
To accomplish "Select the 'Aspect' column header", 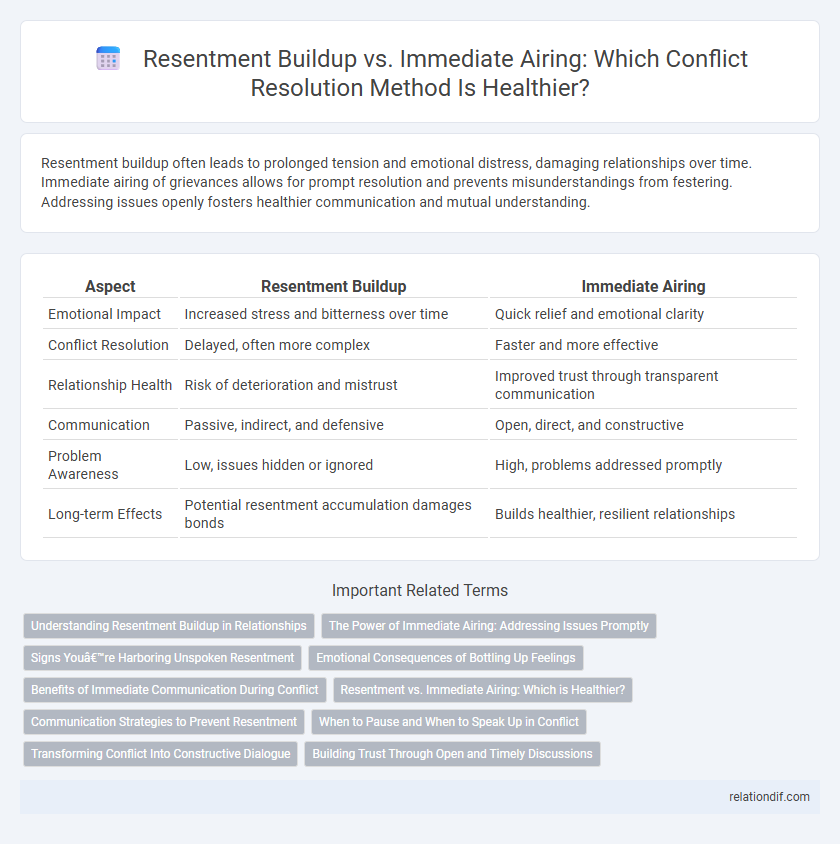I will (x=110, y=286).
